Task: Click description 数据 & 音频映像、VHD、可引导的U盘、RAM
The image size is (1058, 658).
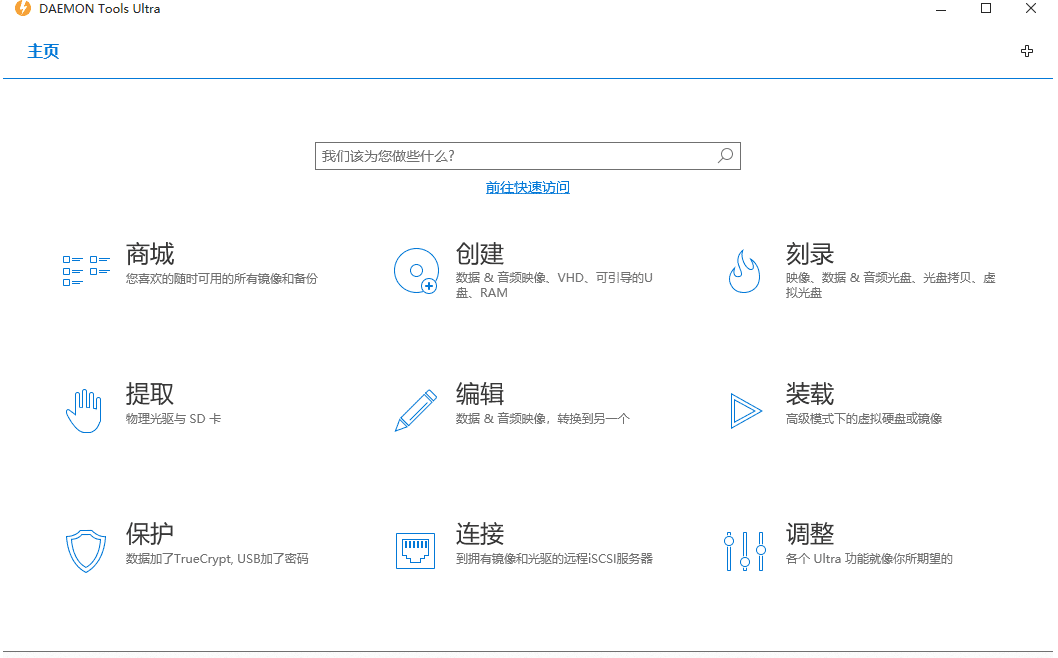Action: [554, 285]
